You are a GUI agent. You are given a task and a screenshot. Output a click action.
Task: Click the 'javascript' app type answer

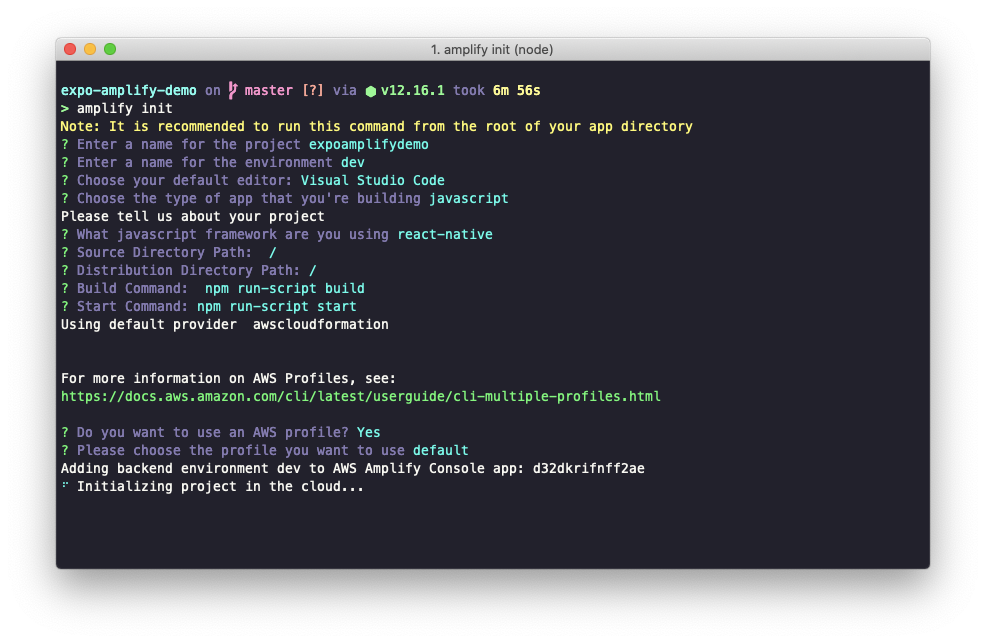click(468, 199)
